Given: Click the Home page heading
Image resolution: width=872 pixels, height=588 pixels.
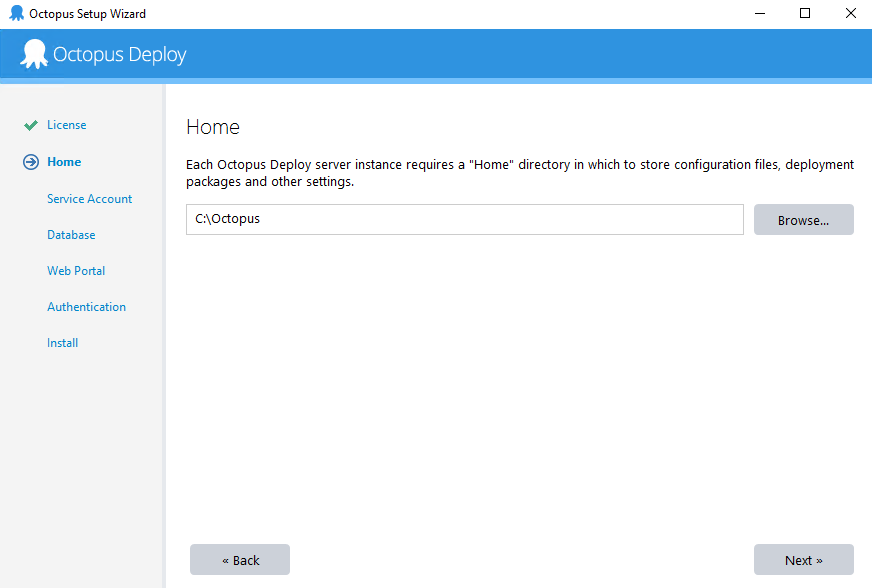Looking at the screenshot, I should 213,127.
